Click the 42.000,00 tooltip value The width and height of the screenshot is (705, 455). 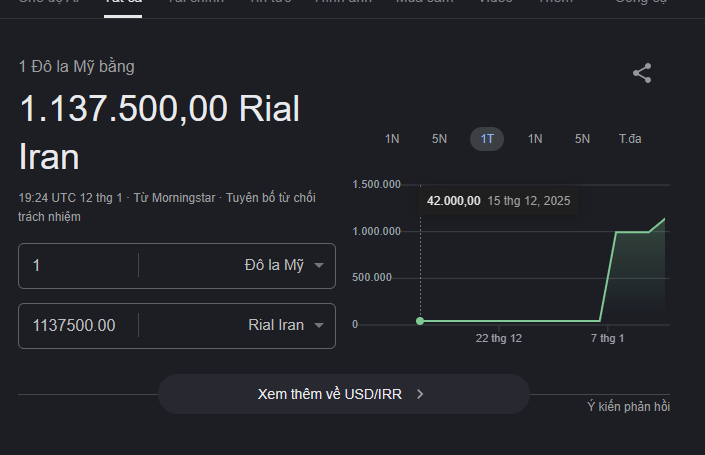click(x=454, y=201)
